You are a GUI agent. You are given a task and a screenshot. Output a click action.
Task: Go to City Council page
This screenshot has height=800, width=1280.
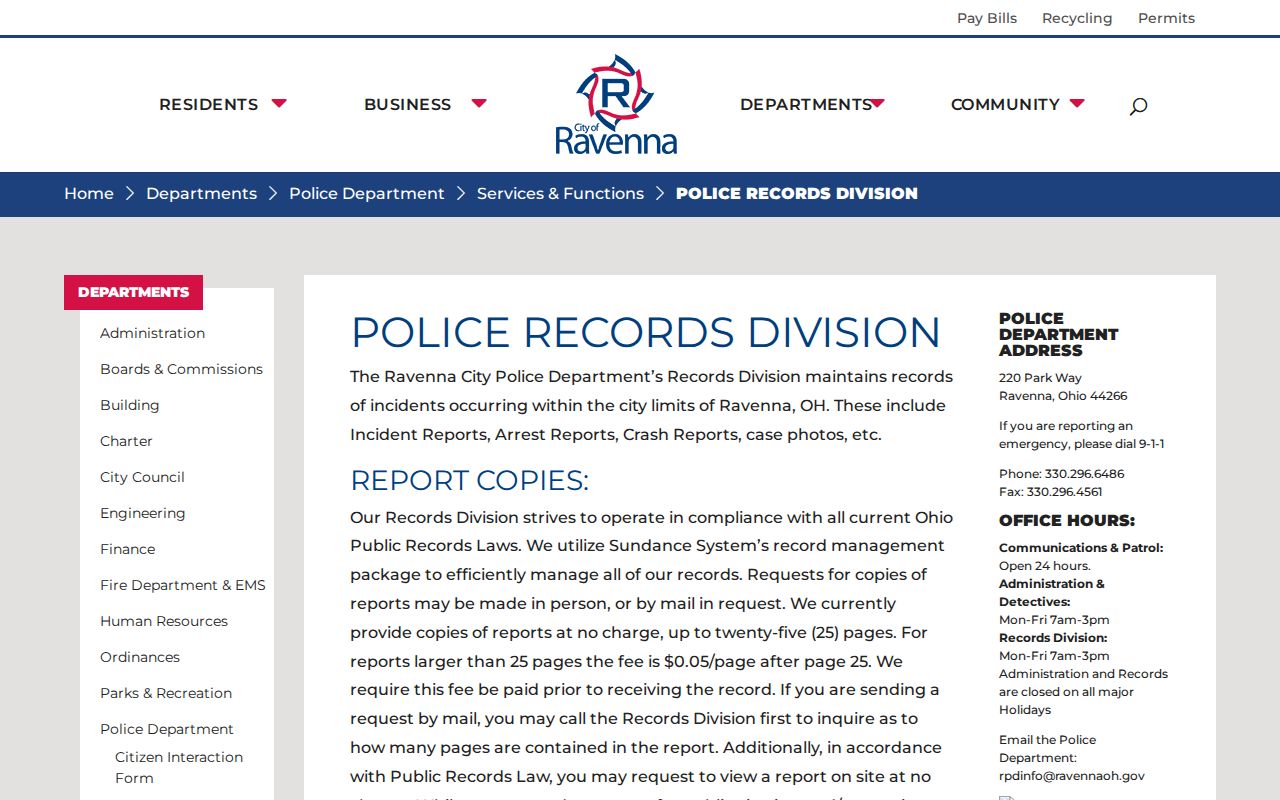(x=142, y=477)
